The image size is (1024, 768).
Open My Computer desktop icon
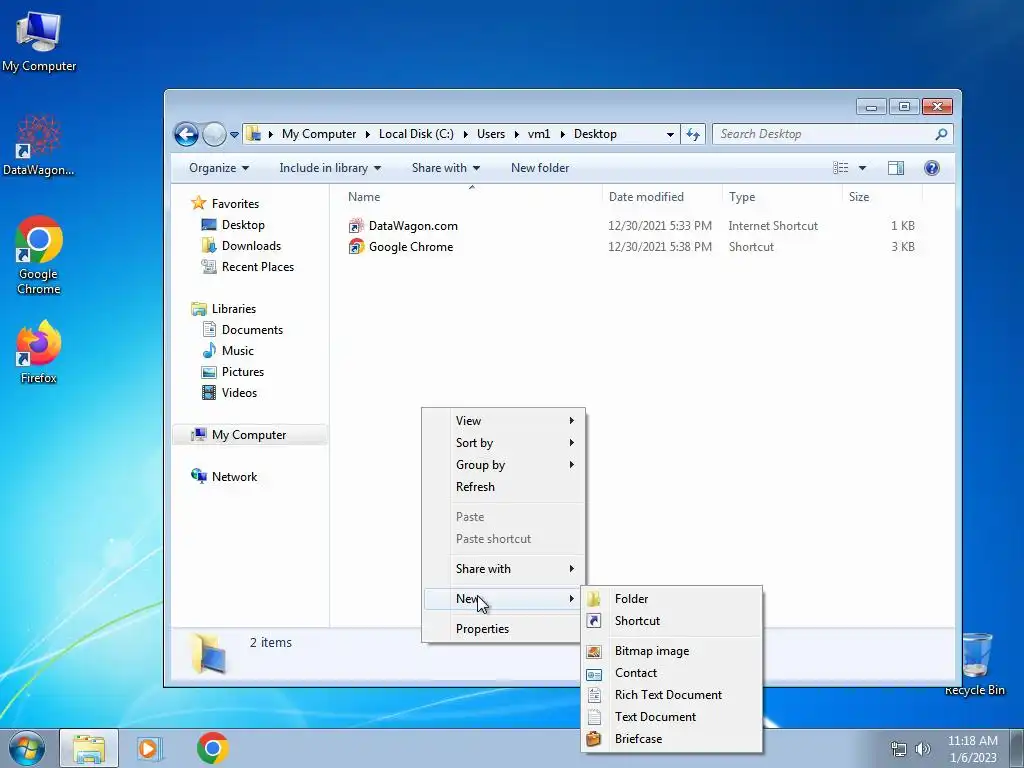(39, 40)
